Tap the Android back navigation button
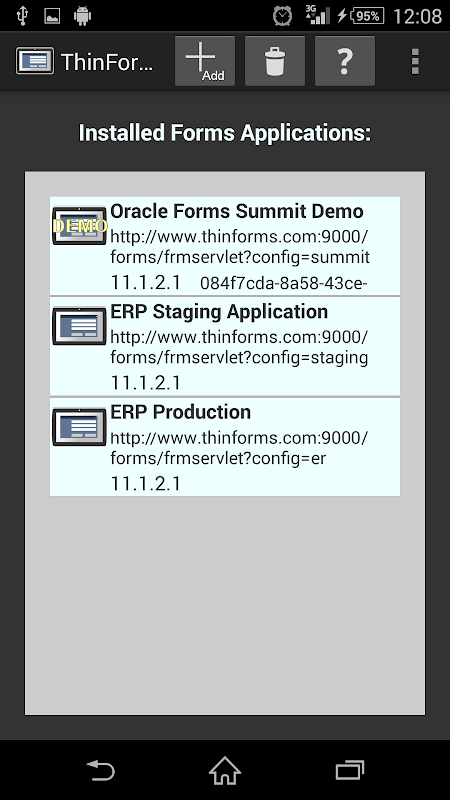Image resolution: width=450 pixels, height=800 pixels. [101, 770]
